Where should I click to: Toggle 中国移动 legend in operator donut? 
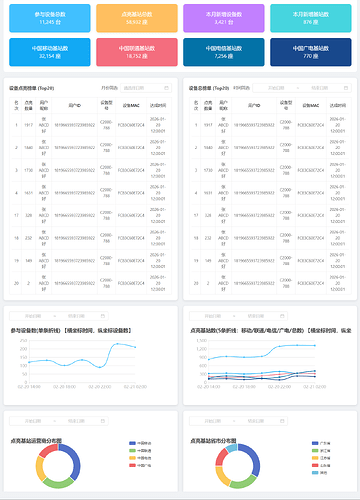coord(140,443)
